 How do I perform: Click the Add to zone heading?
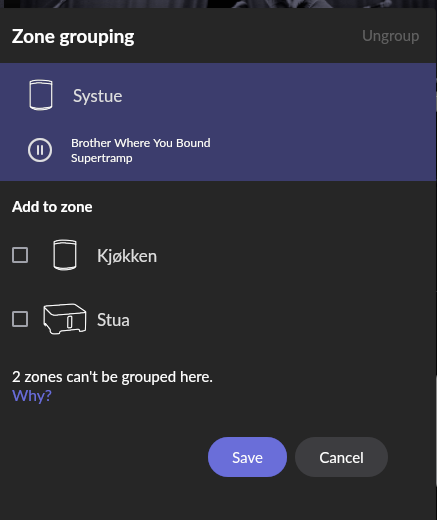tap(52, 207)
